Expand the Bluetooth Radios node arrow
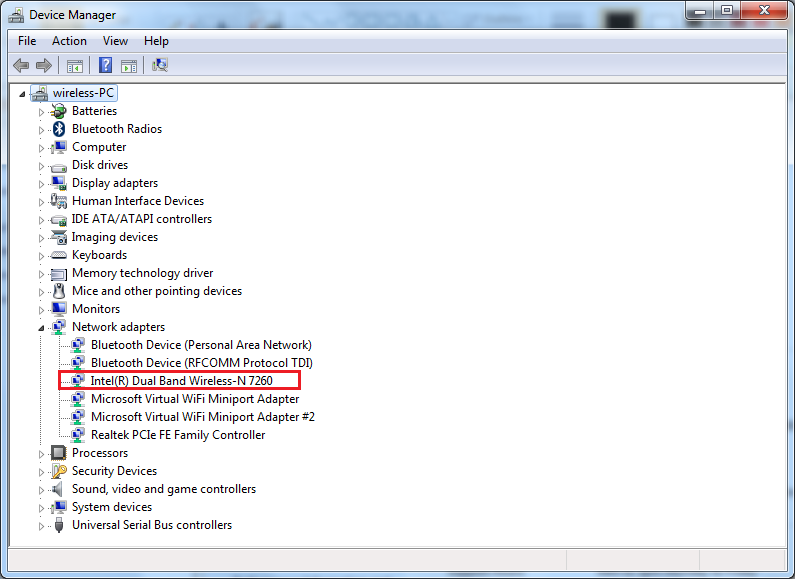795x579 pixels. coord(41,130)
